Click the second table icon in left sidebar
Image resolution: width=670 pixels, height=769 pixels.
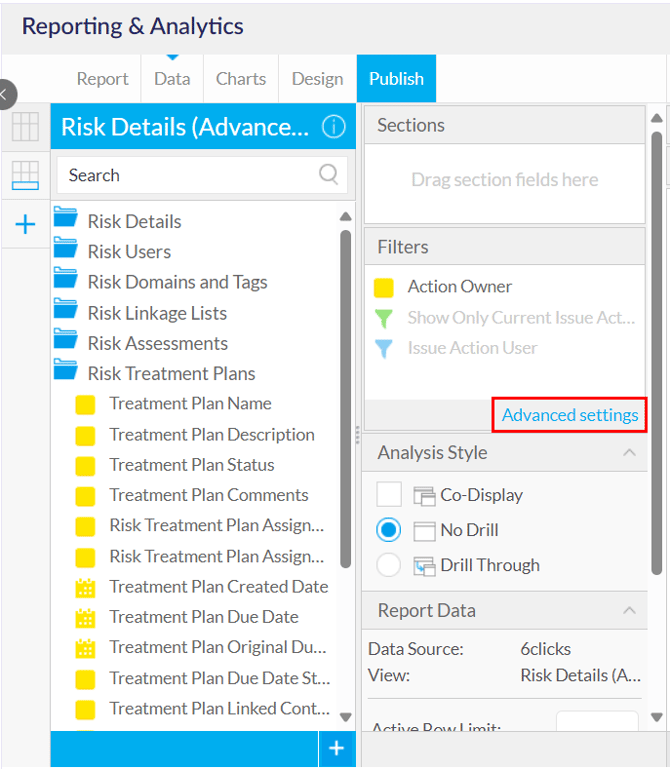[x=25, y=175]
